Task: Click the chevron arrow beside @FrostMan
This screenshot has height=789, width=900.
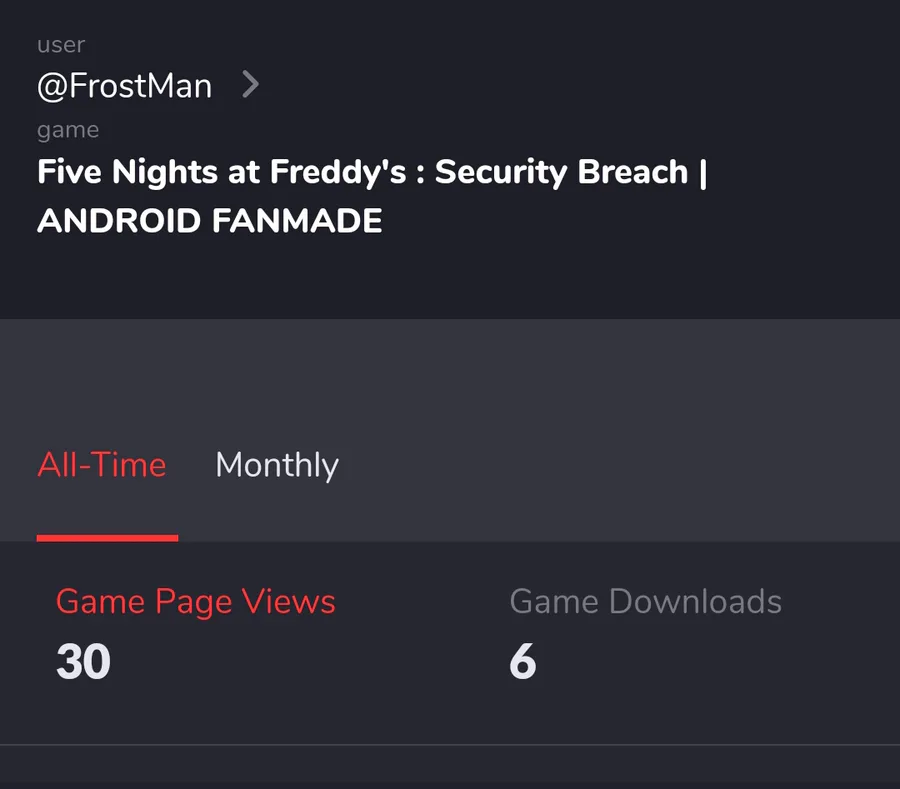Action: 250,84
